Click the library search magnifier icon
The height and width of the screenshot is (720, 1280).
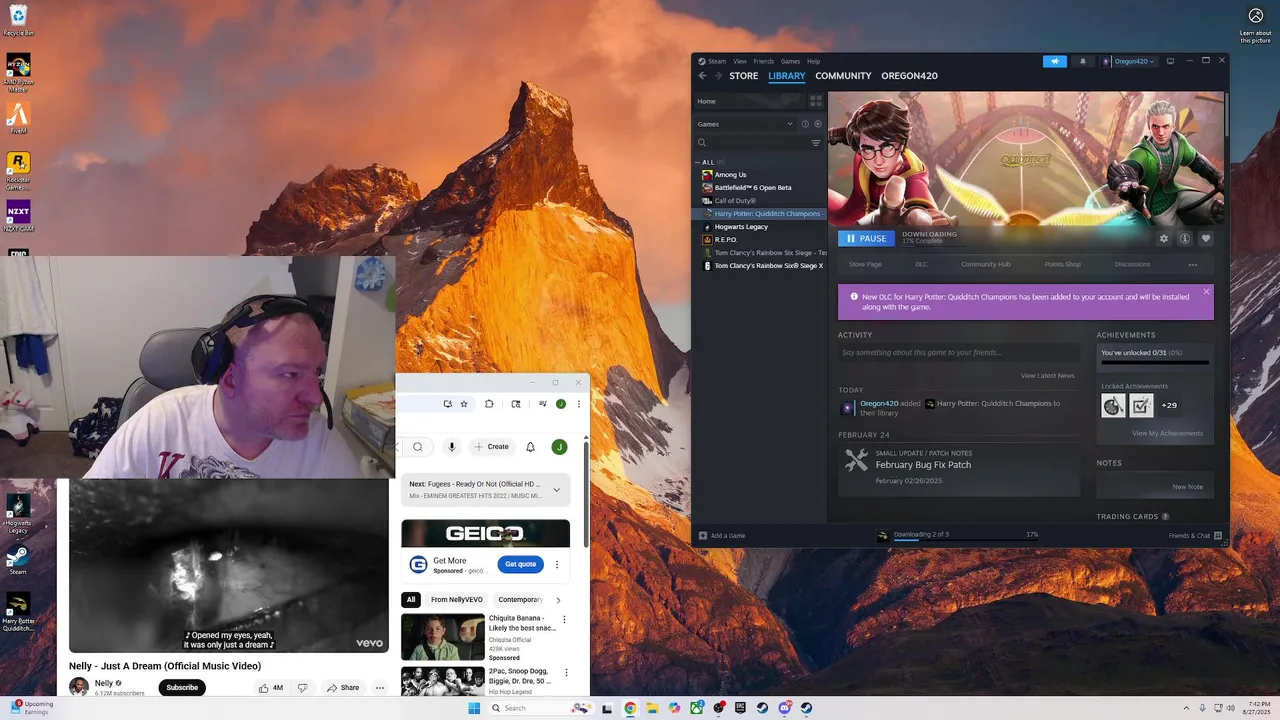coord(702,143)
